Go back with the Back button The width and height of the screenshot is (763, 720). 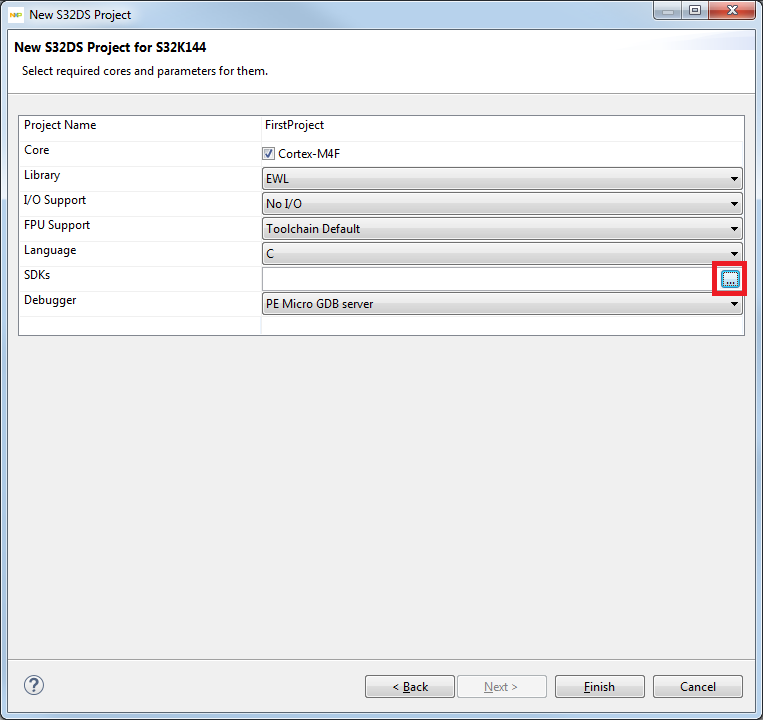[410, 686]
